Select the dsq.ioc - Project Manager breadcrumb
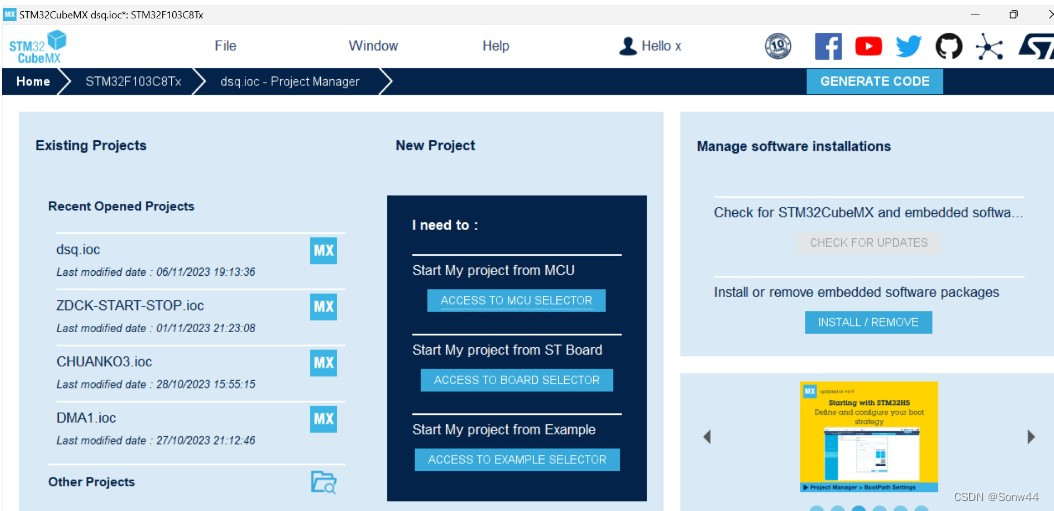 click(290, 81)
